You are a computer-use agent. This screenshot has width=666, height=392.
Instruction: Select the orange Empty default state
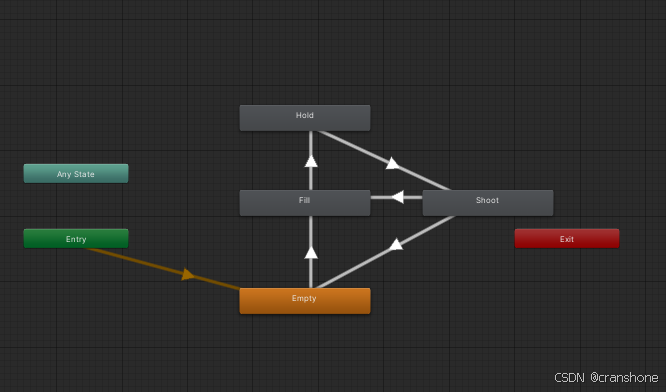pyautogui.click(x=305, y=301)
